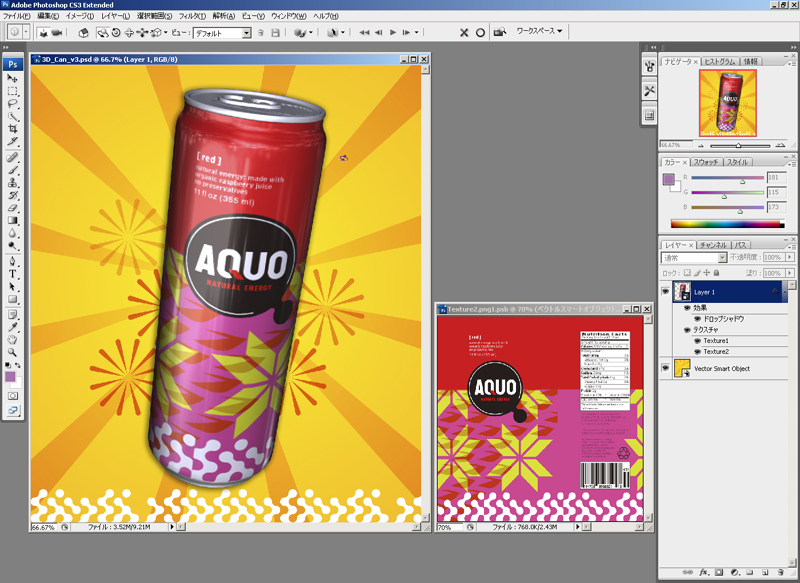Select the Crop tool in toolbox
The width and height of the screenshot is (800, 583).
tap(13, 129)
